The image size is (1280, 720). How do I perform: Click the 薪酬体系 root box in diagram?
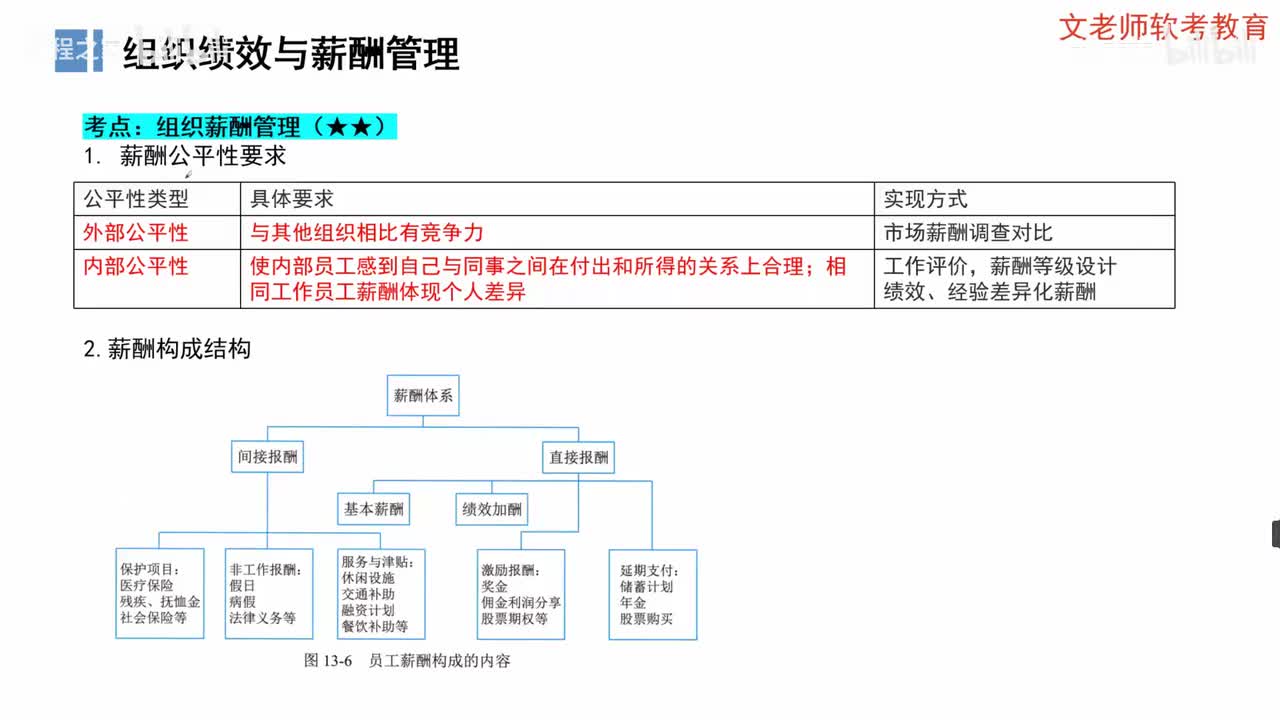[423, 395]
